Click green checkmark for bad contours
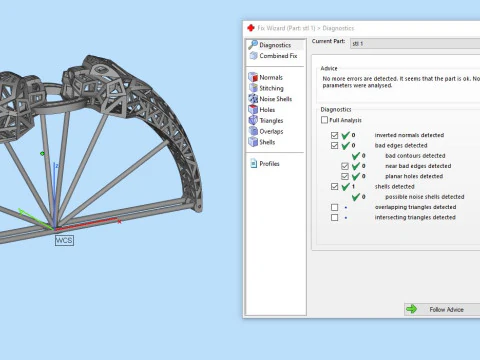The height and width of the screenshot is (360, 480). point(356,156)
